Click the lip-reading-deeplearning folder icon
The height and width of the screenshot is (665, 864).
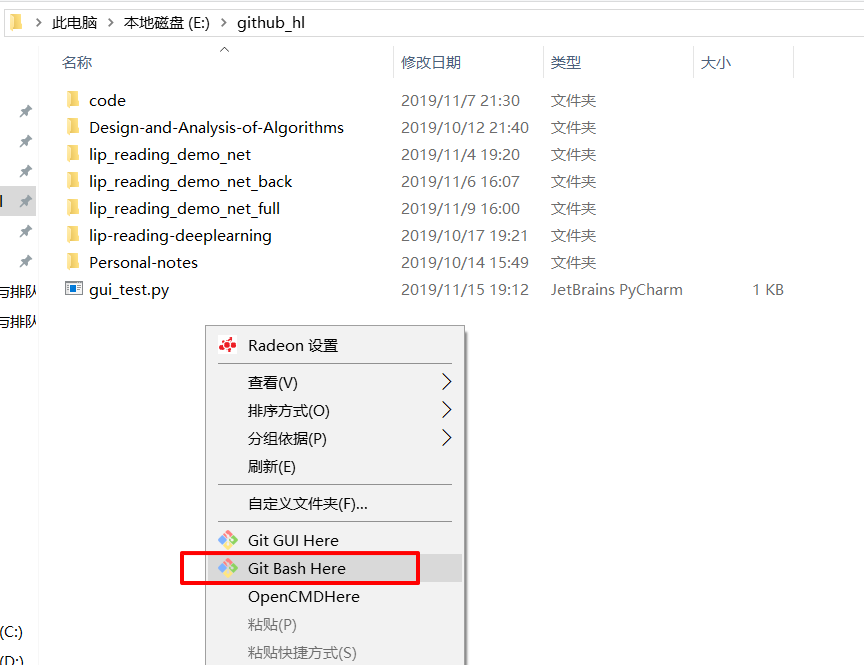pyautogui.click(x=73, y=235)
